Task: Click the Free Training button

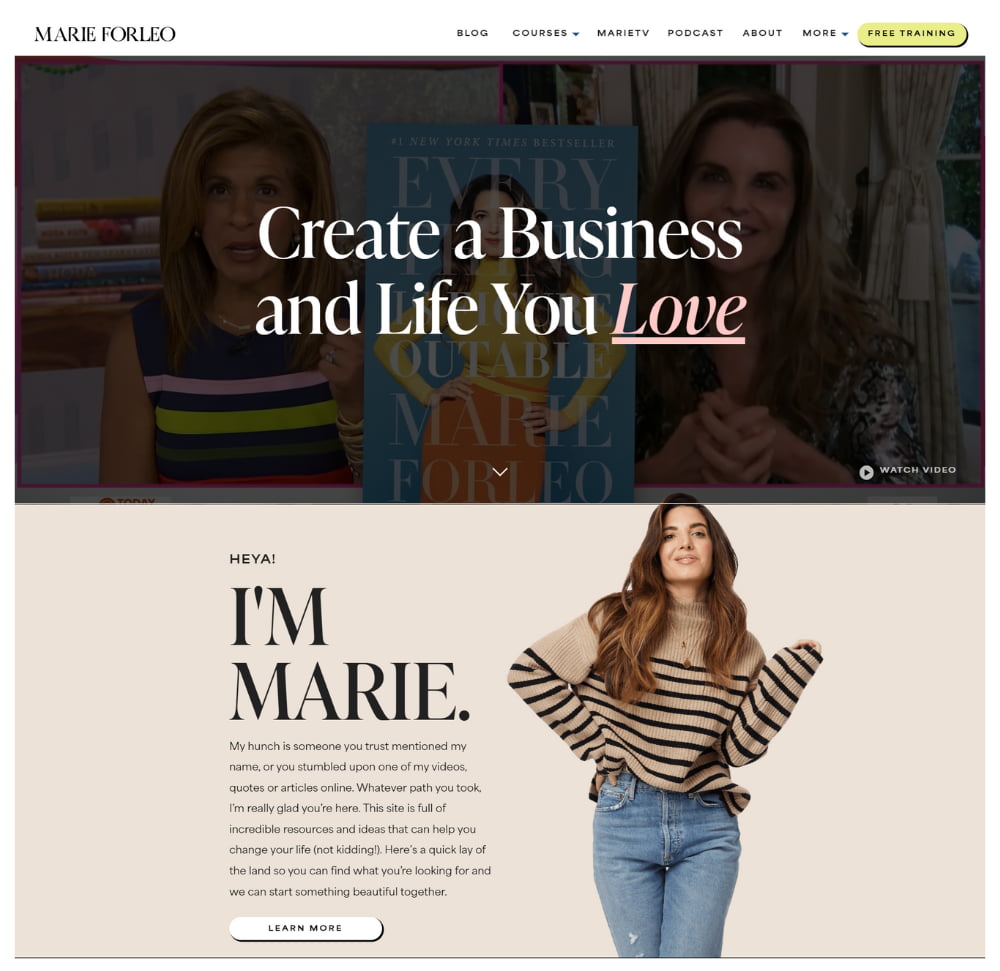Action: coord(912,34)
